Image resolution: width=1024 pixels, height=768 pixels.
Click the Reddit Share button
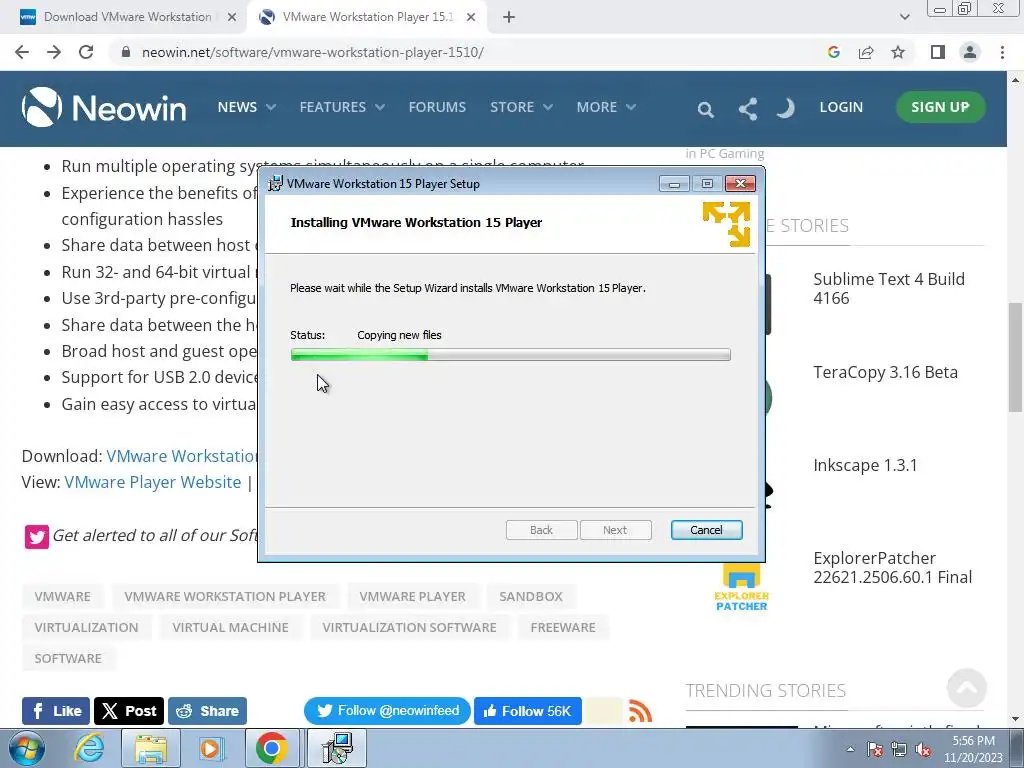207,711
